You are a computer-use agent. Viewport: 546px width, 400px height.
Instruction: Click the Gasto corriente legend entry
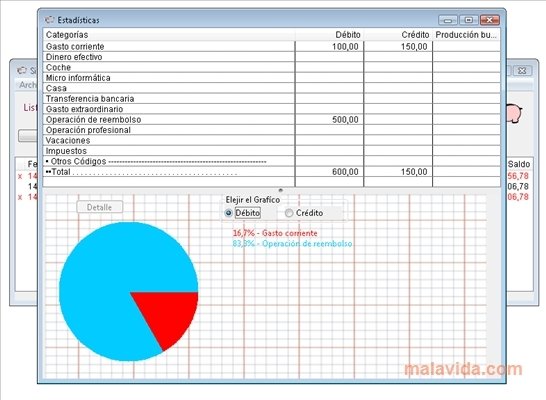tap(275, 233)
